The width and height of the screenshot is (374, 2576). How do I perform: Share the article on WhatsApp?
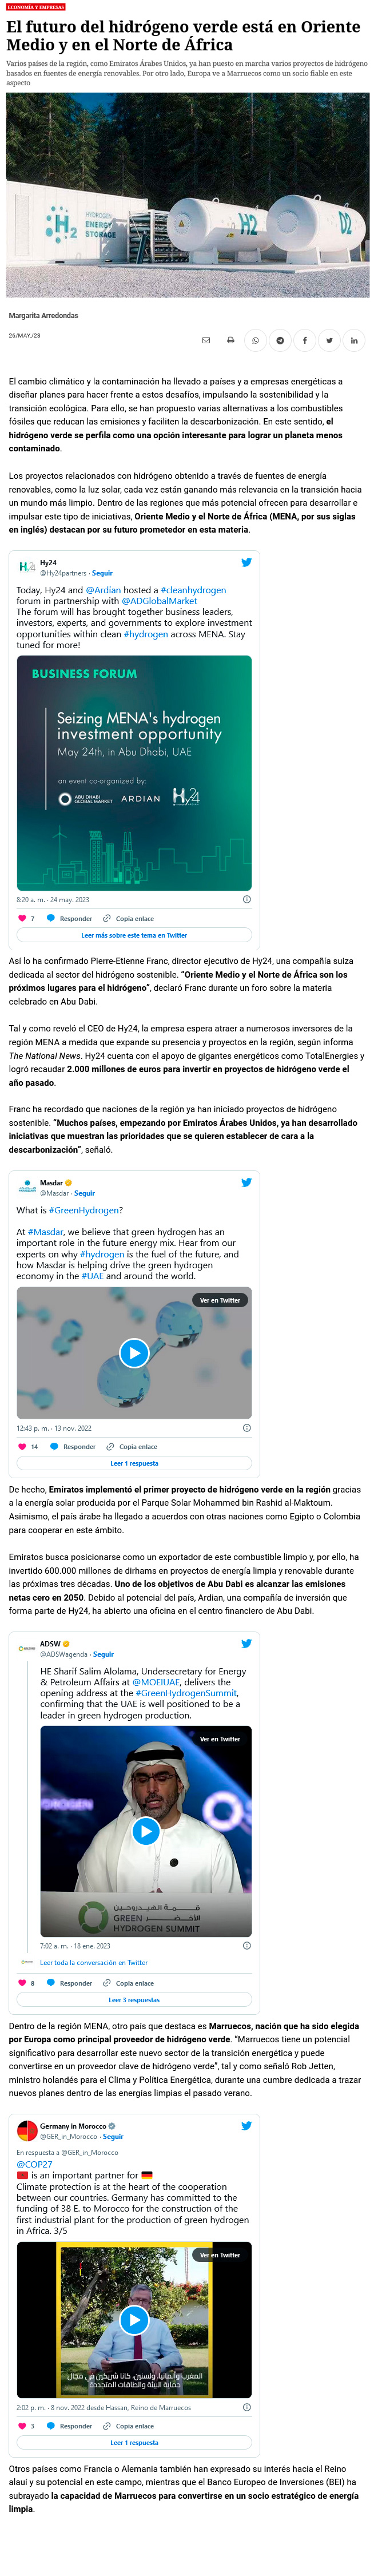pos(255,340)
